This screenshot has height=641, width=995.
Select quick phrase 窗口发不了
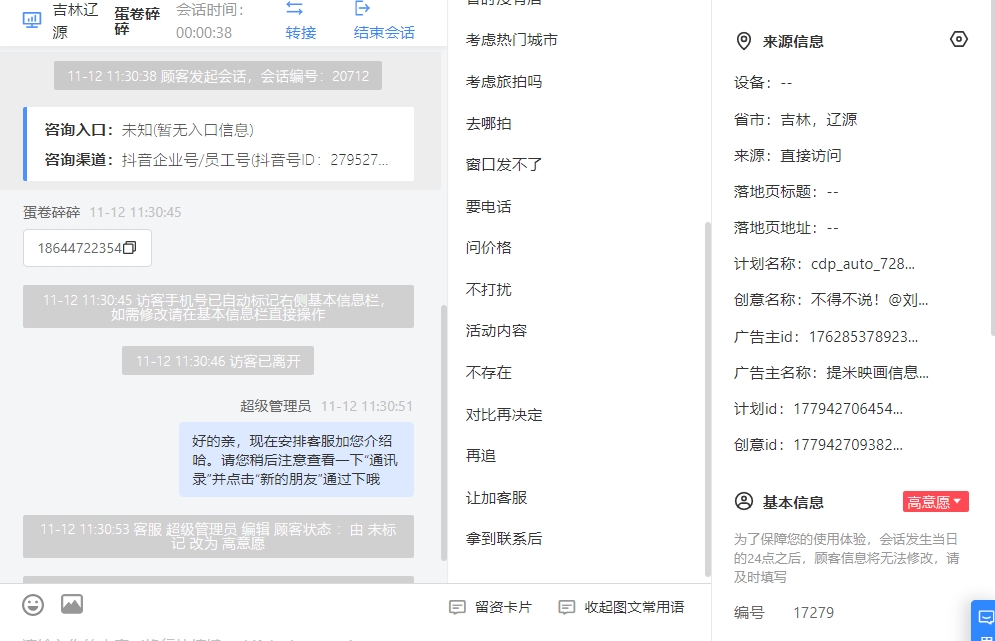[504, 165]
